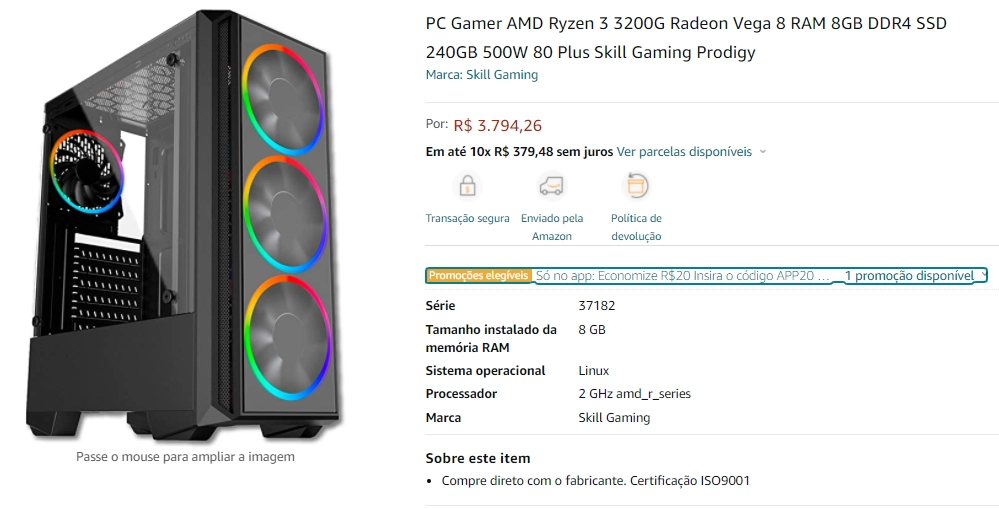The image size is (999, 509).
Task: Click the price R$ 3.794,26
Action: [x=497, y=126]
